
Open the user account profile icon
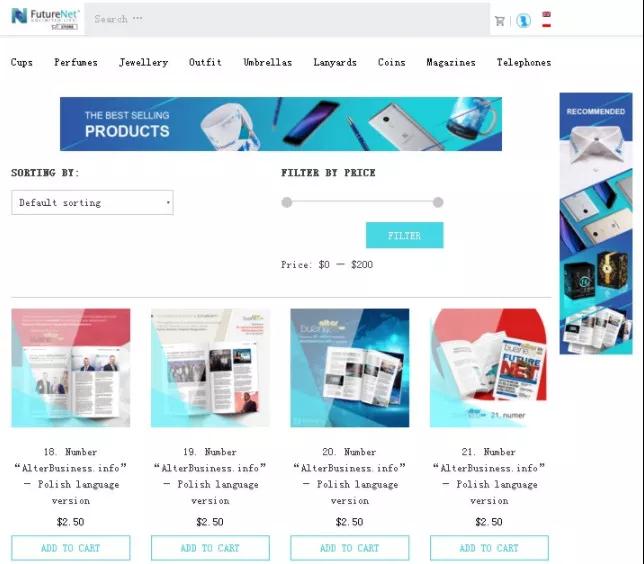click(523, 20)
